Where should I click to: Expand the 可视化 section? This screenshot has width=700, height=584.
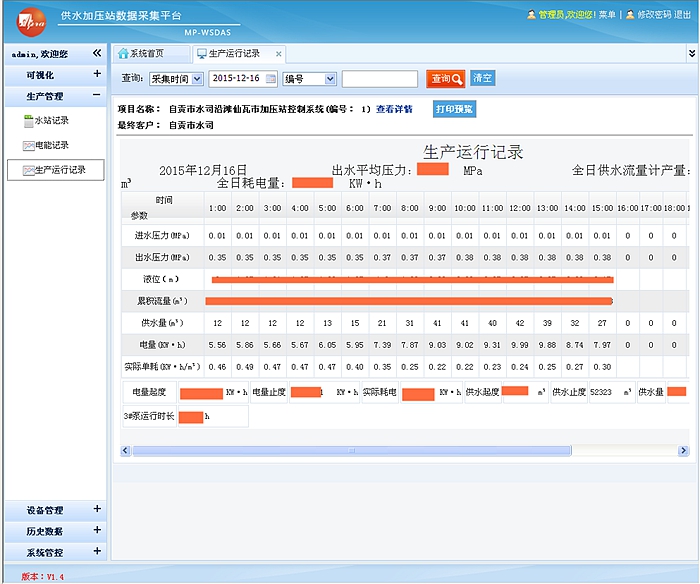point(97,74)
